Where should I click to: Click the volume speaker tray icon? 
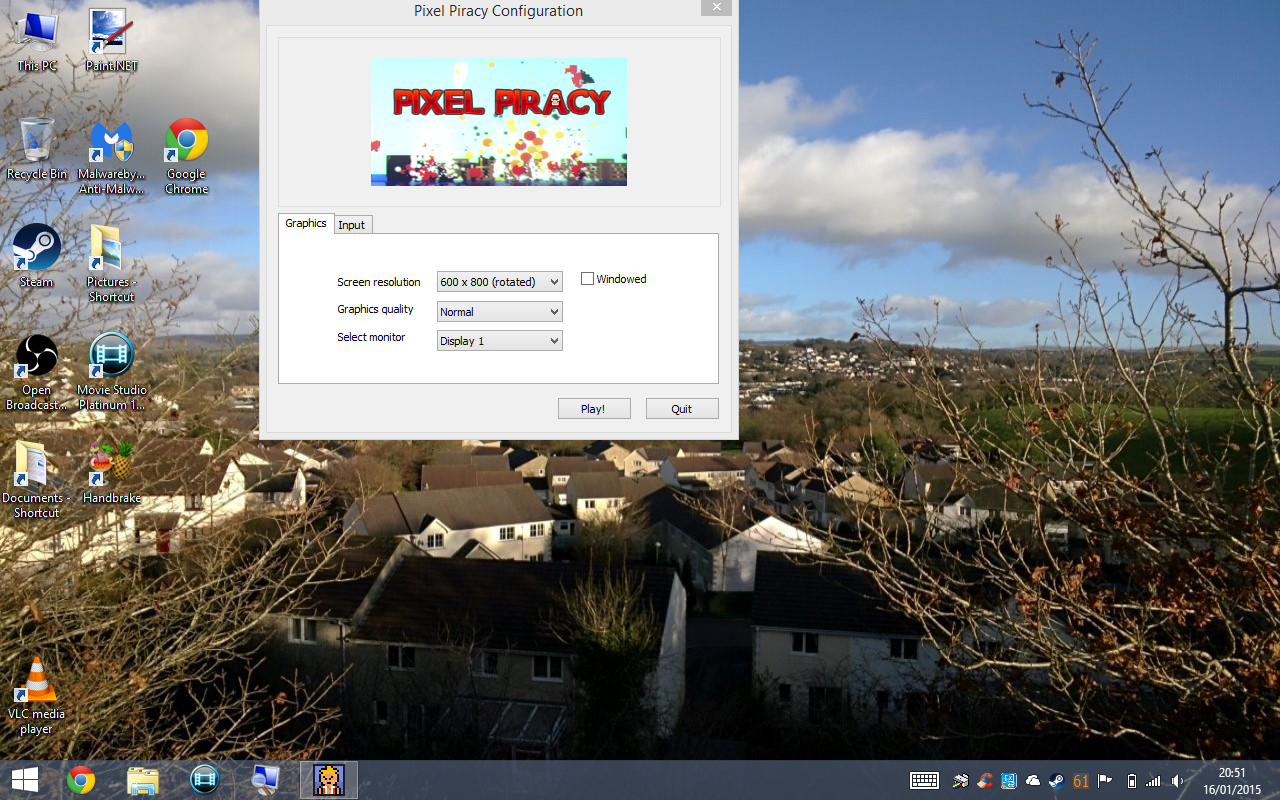coord(1178,781)
